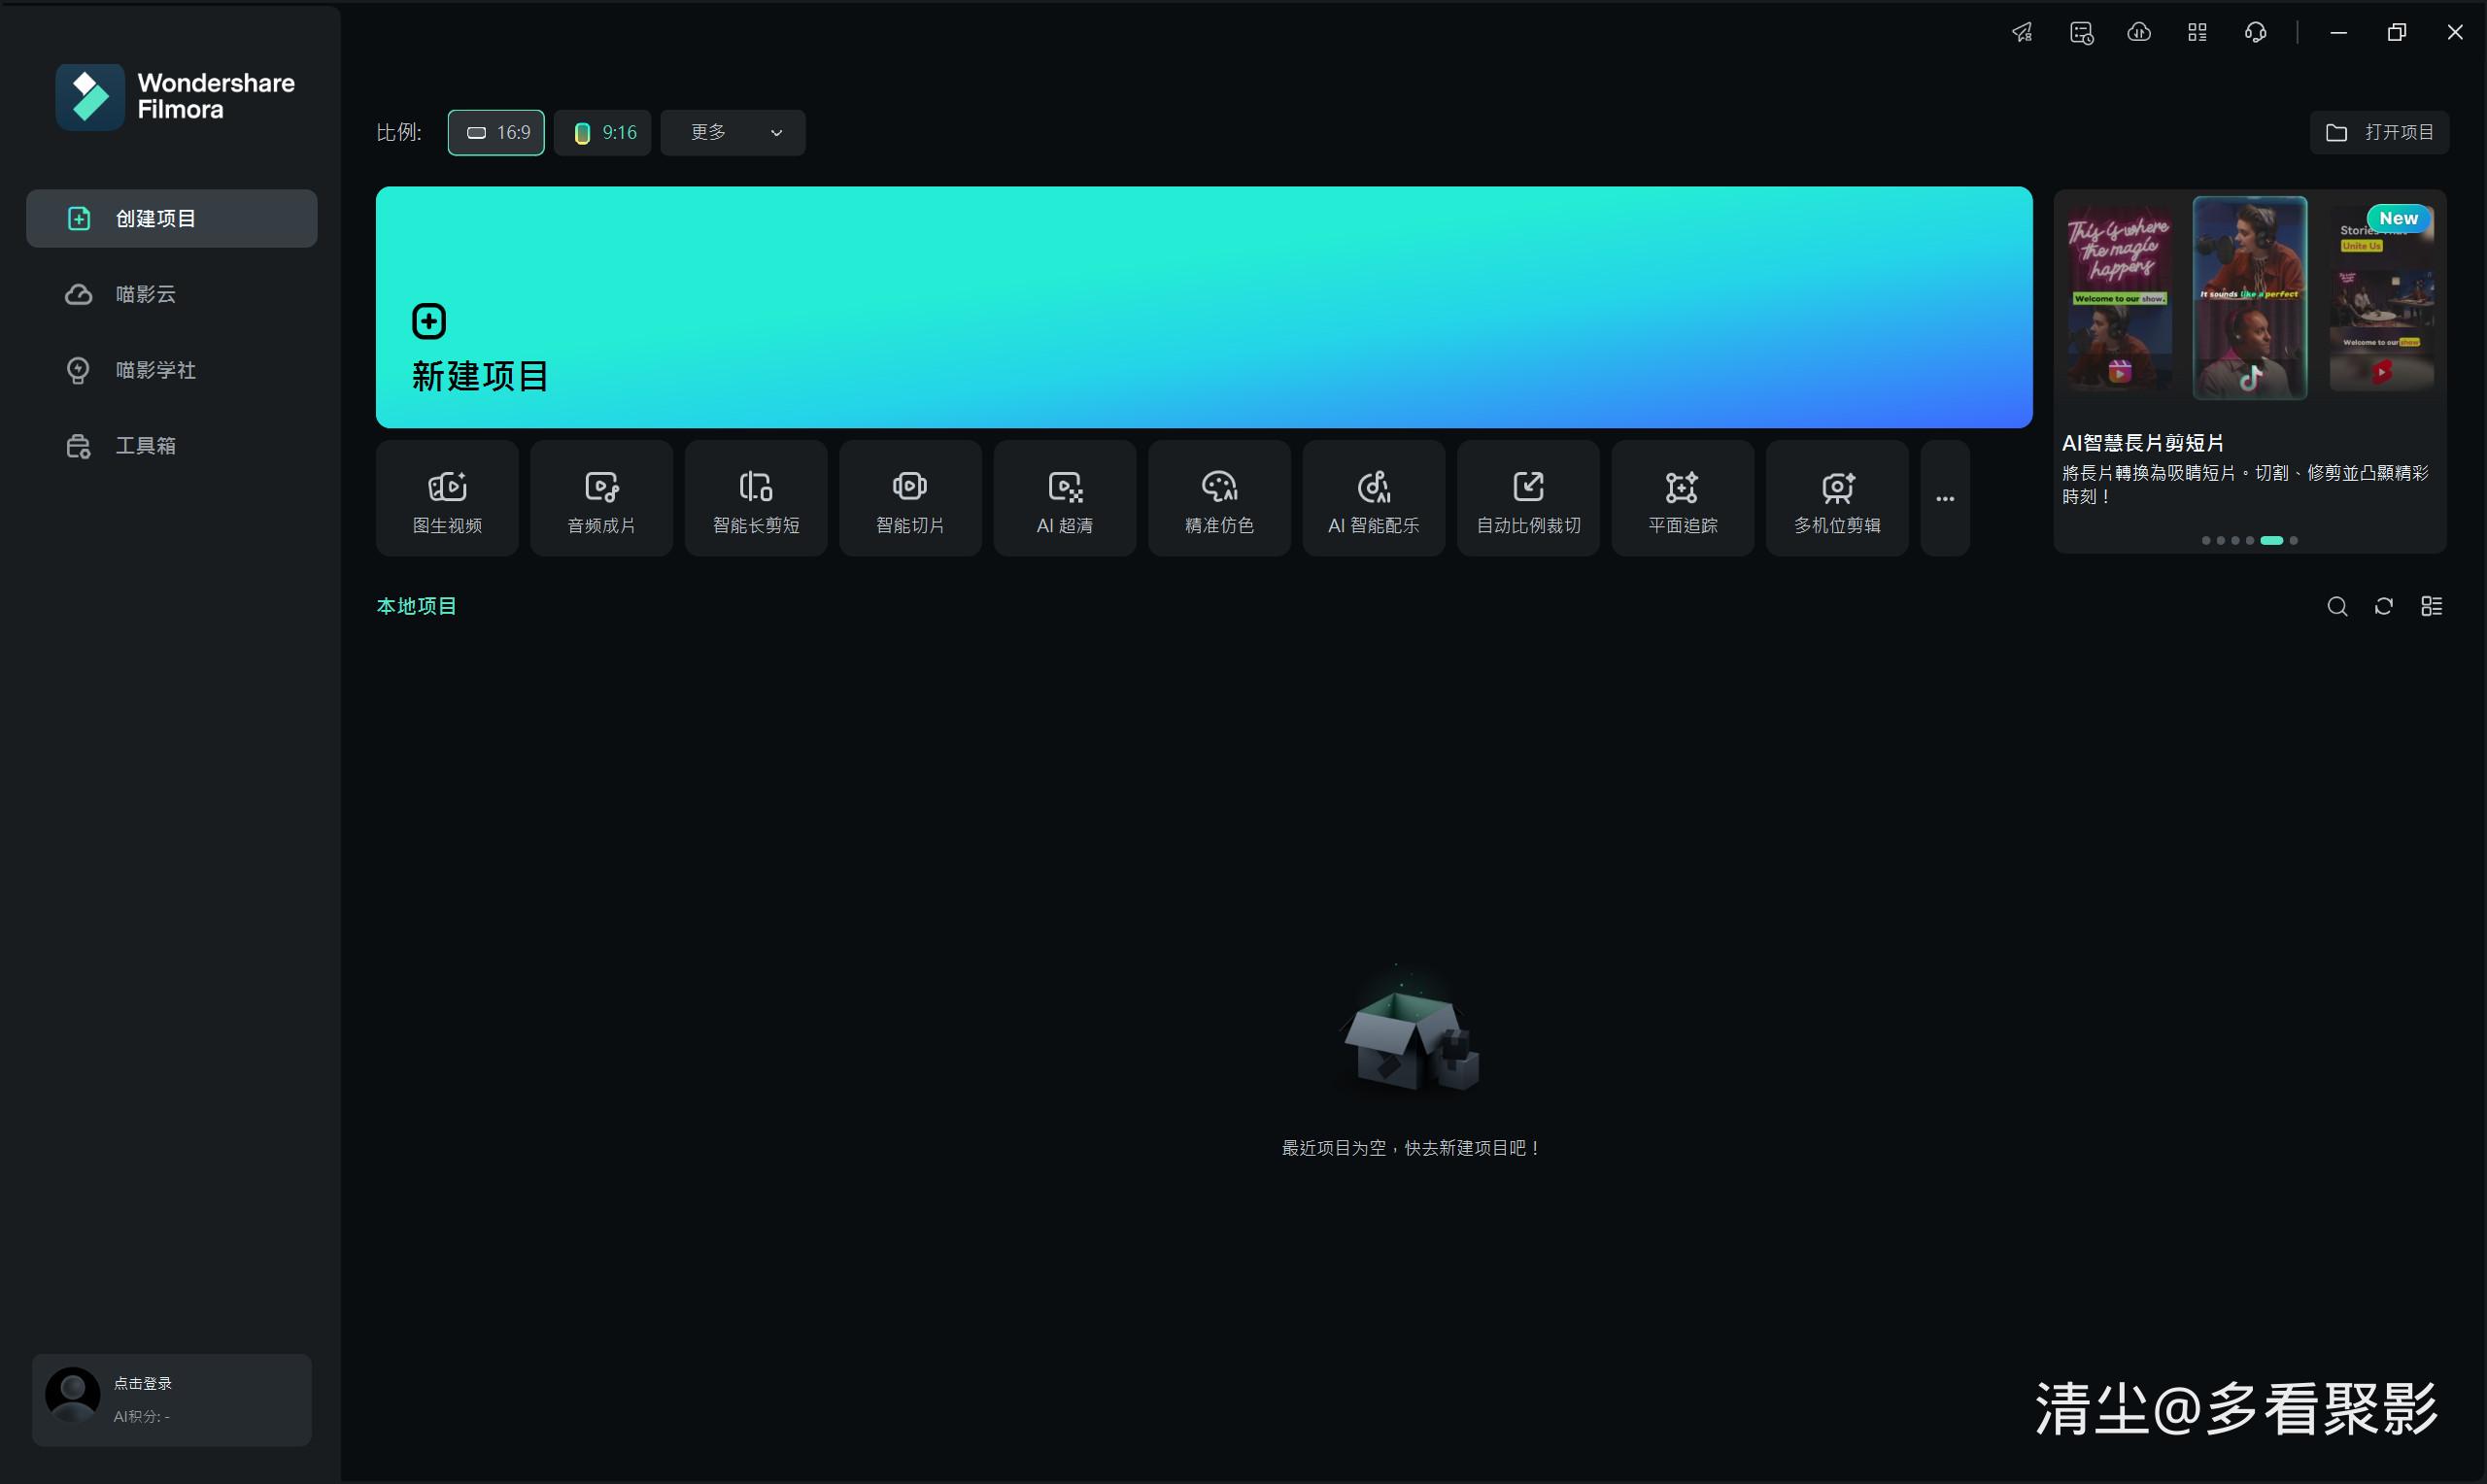Click the 新建项目 banner
The height and width of the screenshot is (1484, 2487).
pyautogui.click(x=1203, y=307)
